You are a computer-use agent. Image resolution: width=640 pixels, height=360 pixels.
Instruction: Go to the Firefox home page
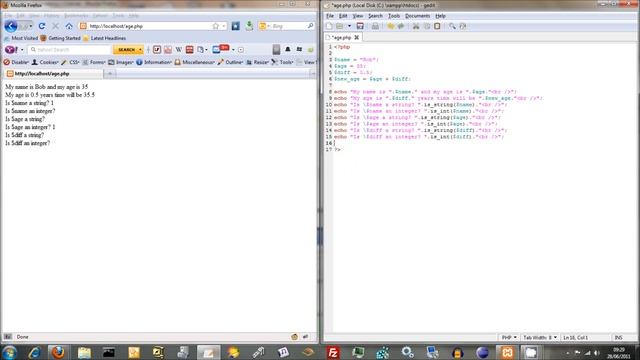click(x=69, y=26)
